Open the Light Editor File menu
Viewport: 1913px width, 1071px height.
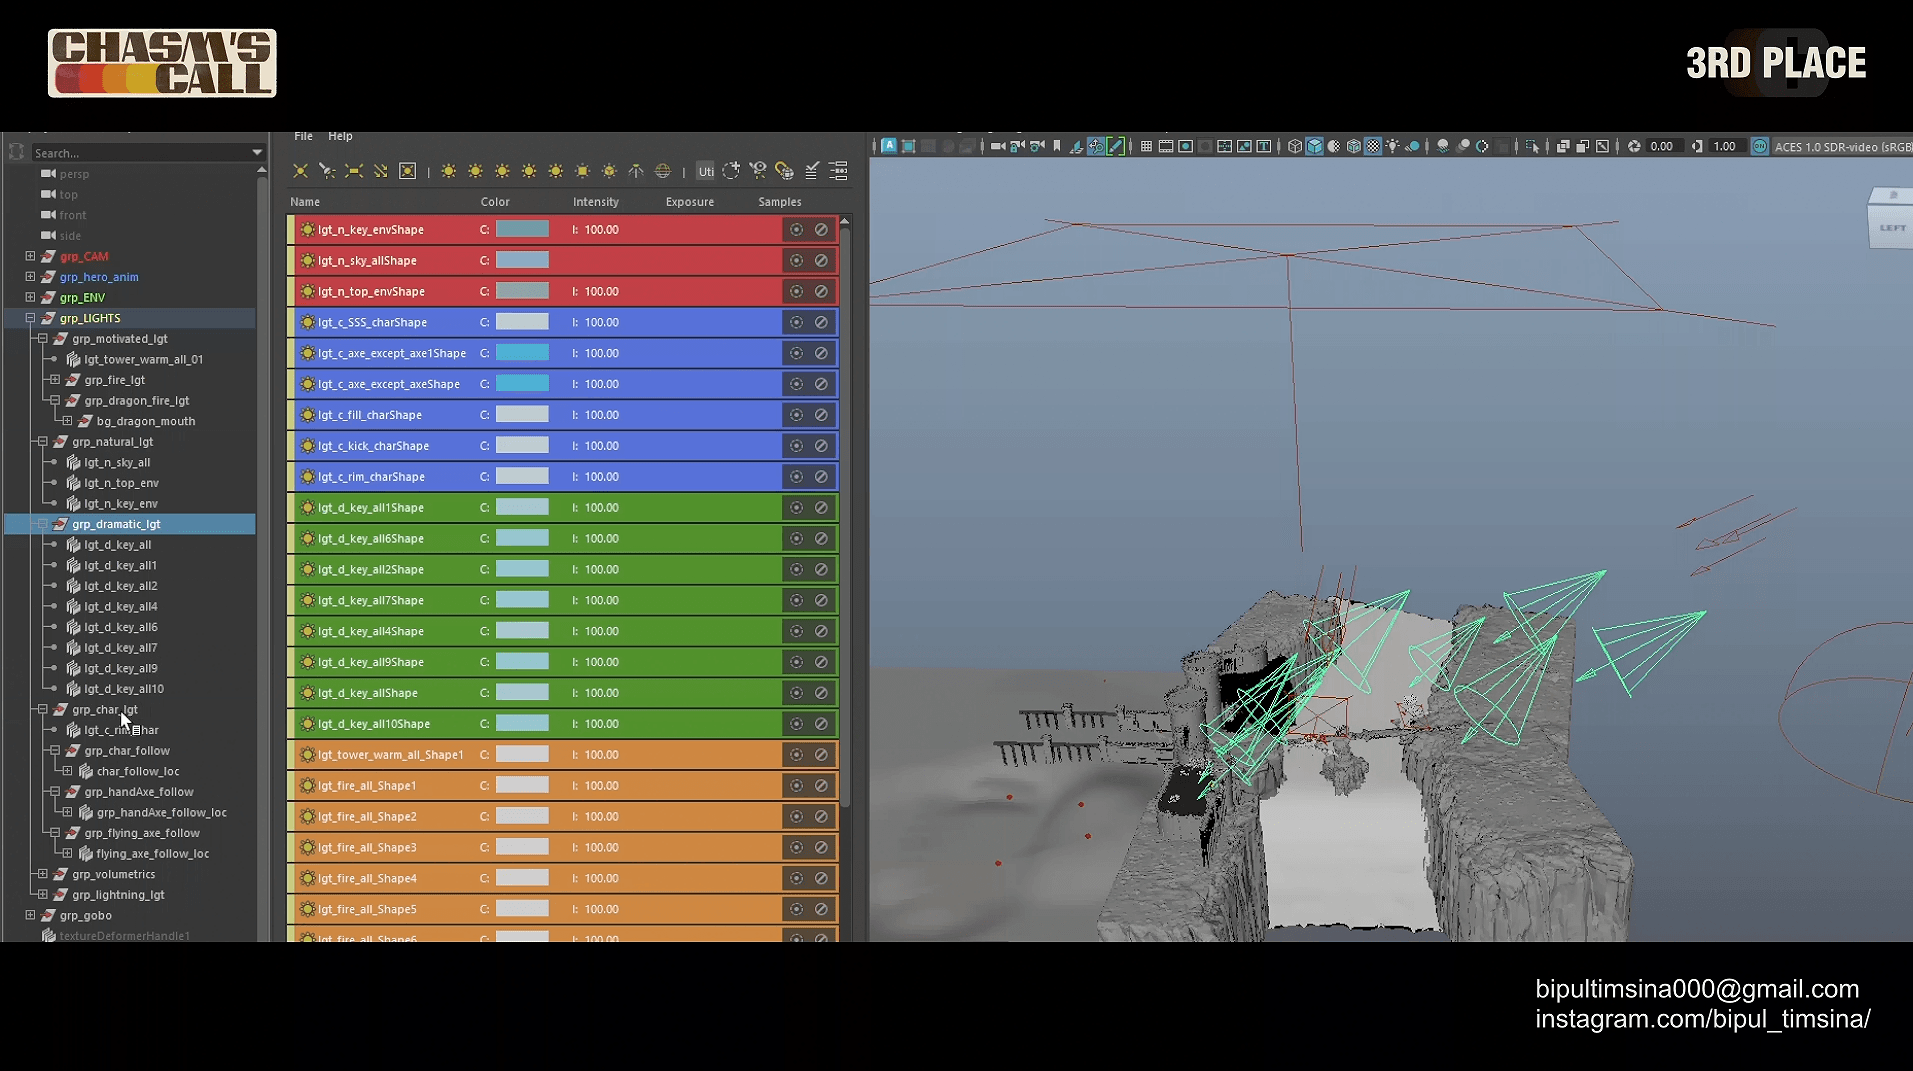[x=303, y=136]
